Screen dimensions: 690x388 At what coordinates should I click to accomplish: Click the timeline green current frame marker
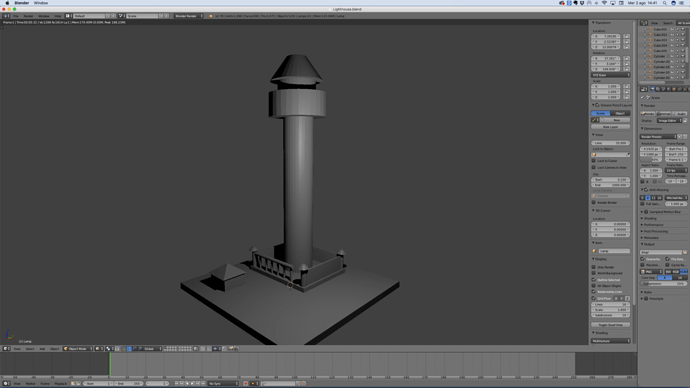pos(110,364)
